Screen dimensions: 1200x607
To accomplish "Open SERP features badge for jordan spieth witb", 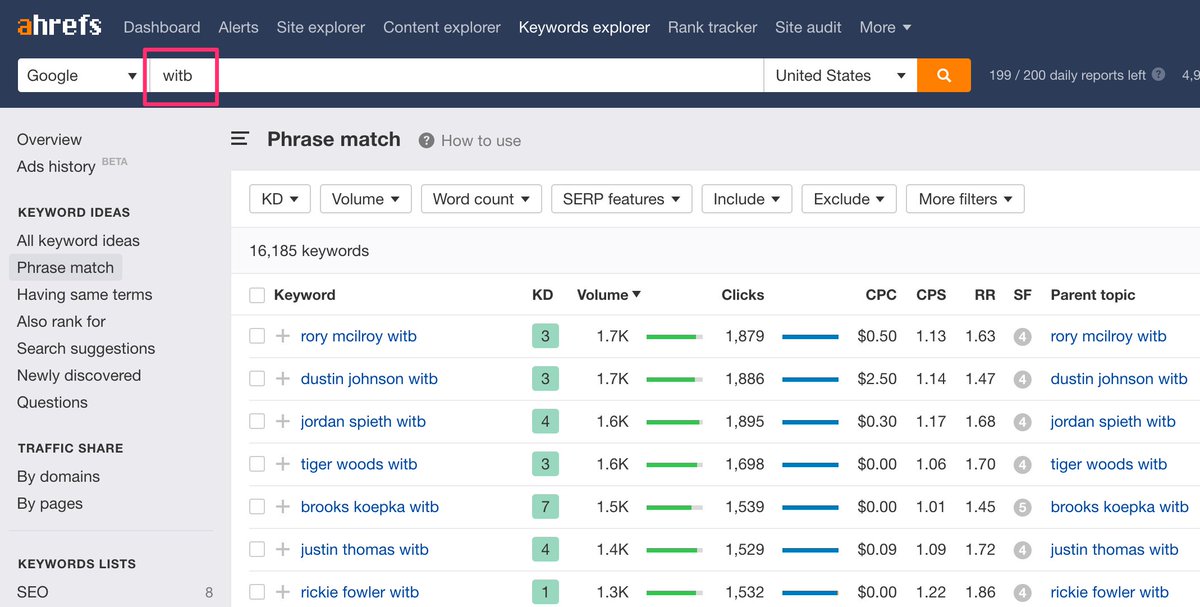I will coord(1022,422).
